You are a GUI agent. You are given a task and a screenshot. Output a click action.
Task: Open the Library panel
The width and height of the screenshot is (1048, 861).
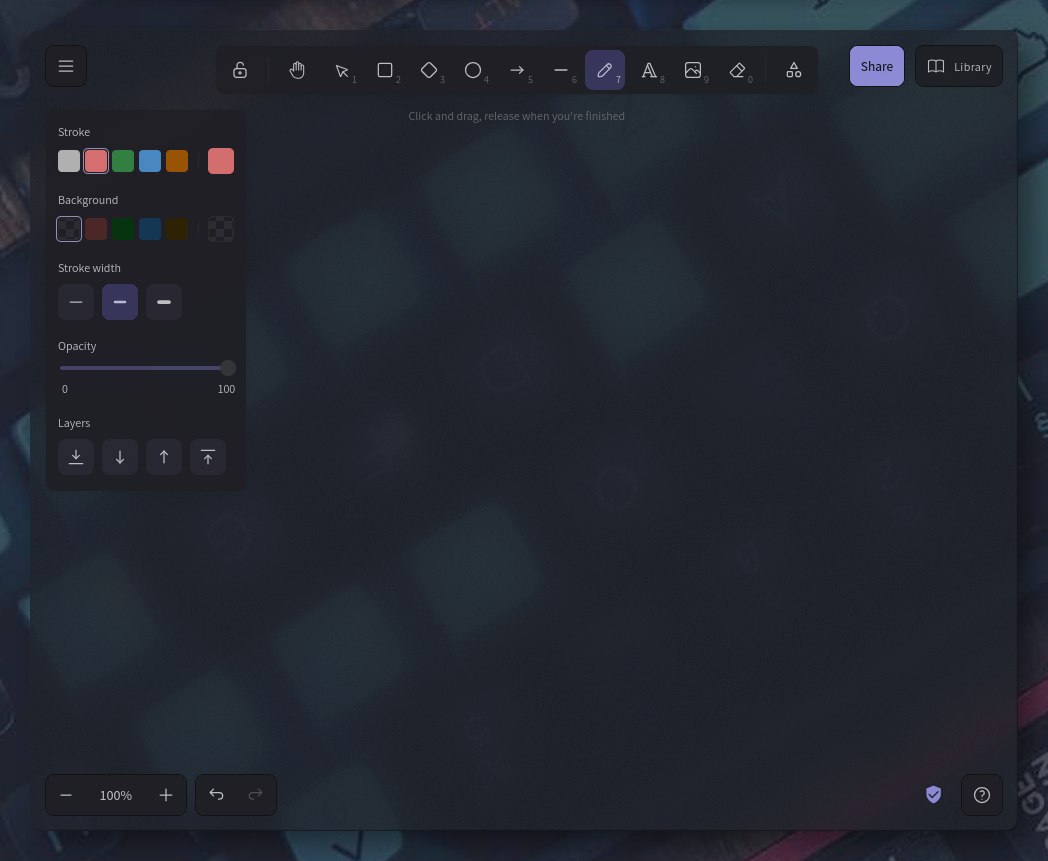959,66
